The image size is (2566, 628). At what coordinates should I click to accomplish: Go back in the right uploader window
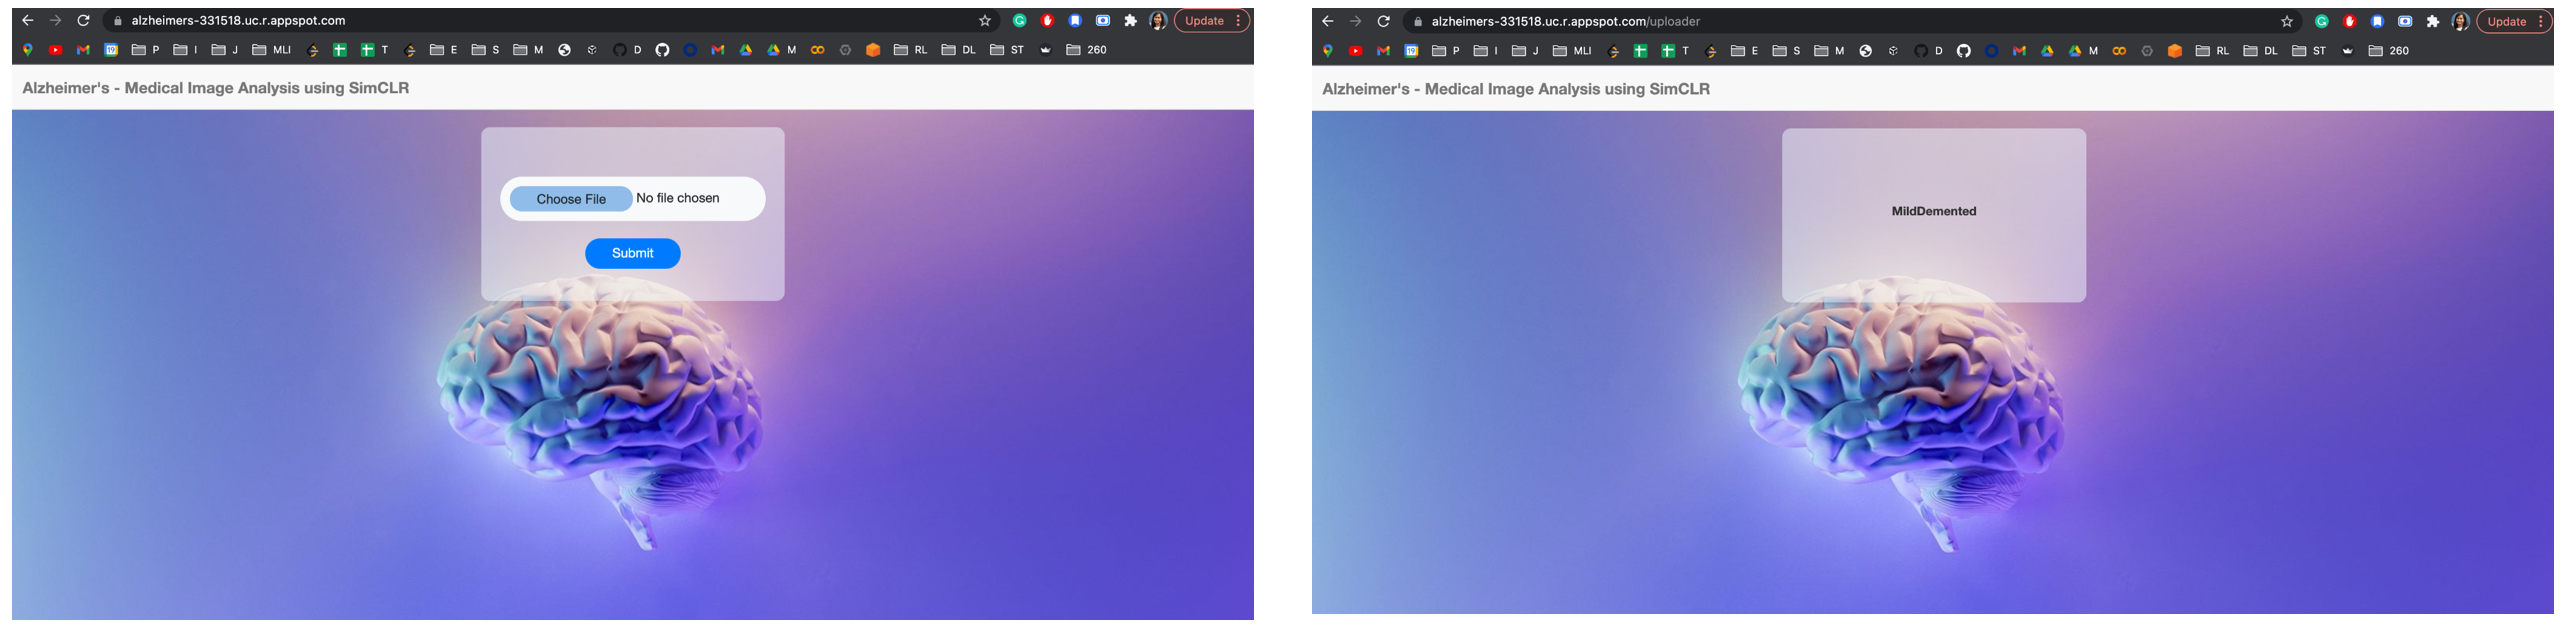point(1328,22)
